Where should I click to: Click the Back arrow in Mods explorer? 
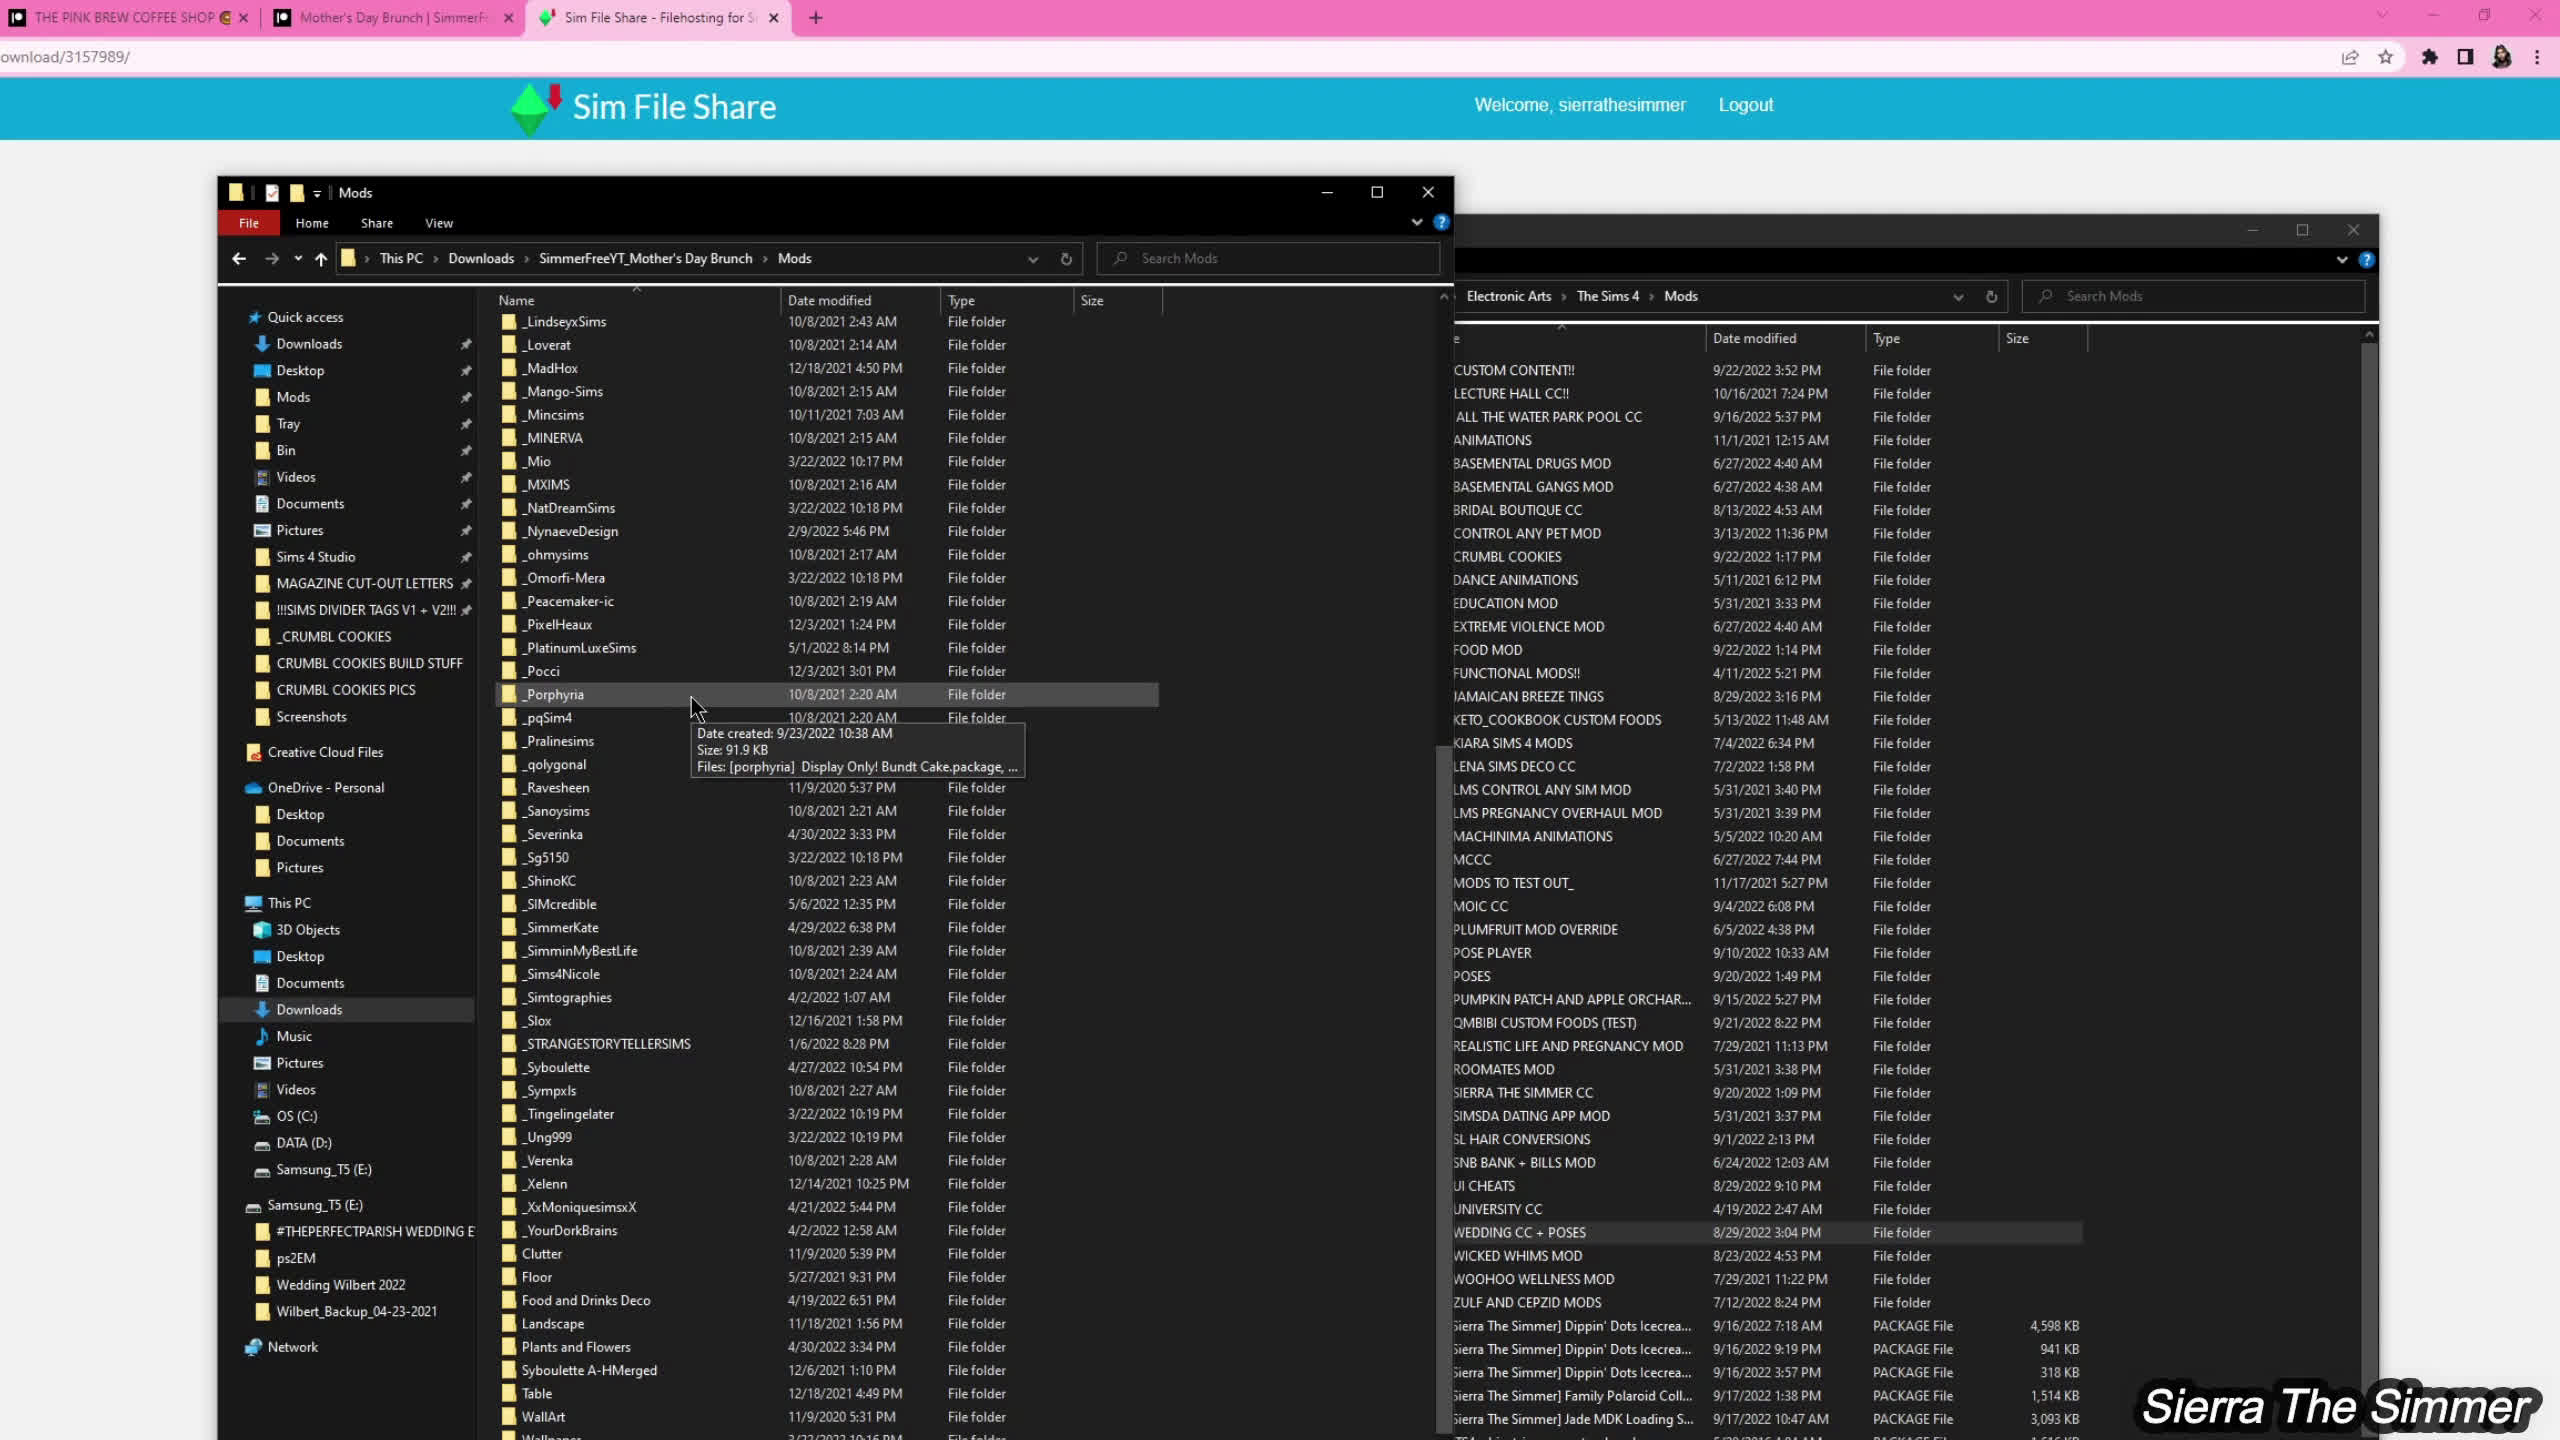point(238,258)
